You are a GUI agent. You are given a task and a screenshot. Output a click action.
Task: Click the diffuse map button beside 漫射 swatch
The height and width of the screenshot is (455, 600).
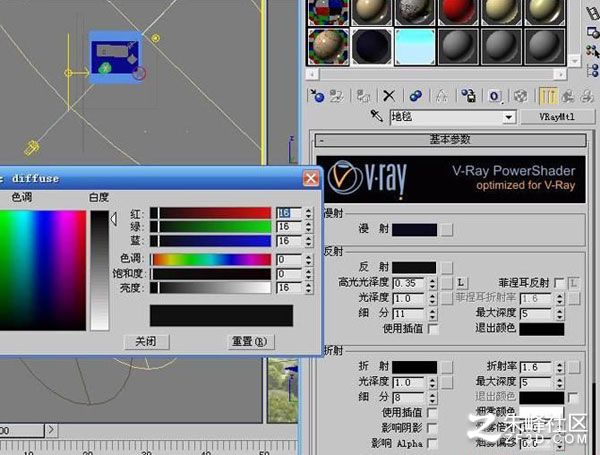(446, 230)
